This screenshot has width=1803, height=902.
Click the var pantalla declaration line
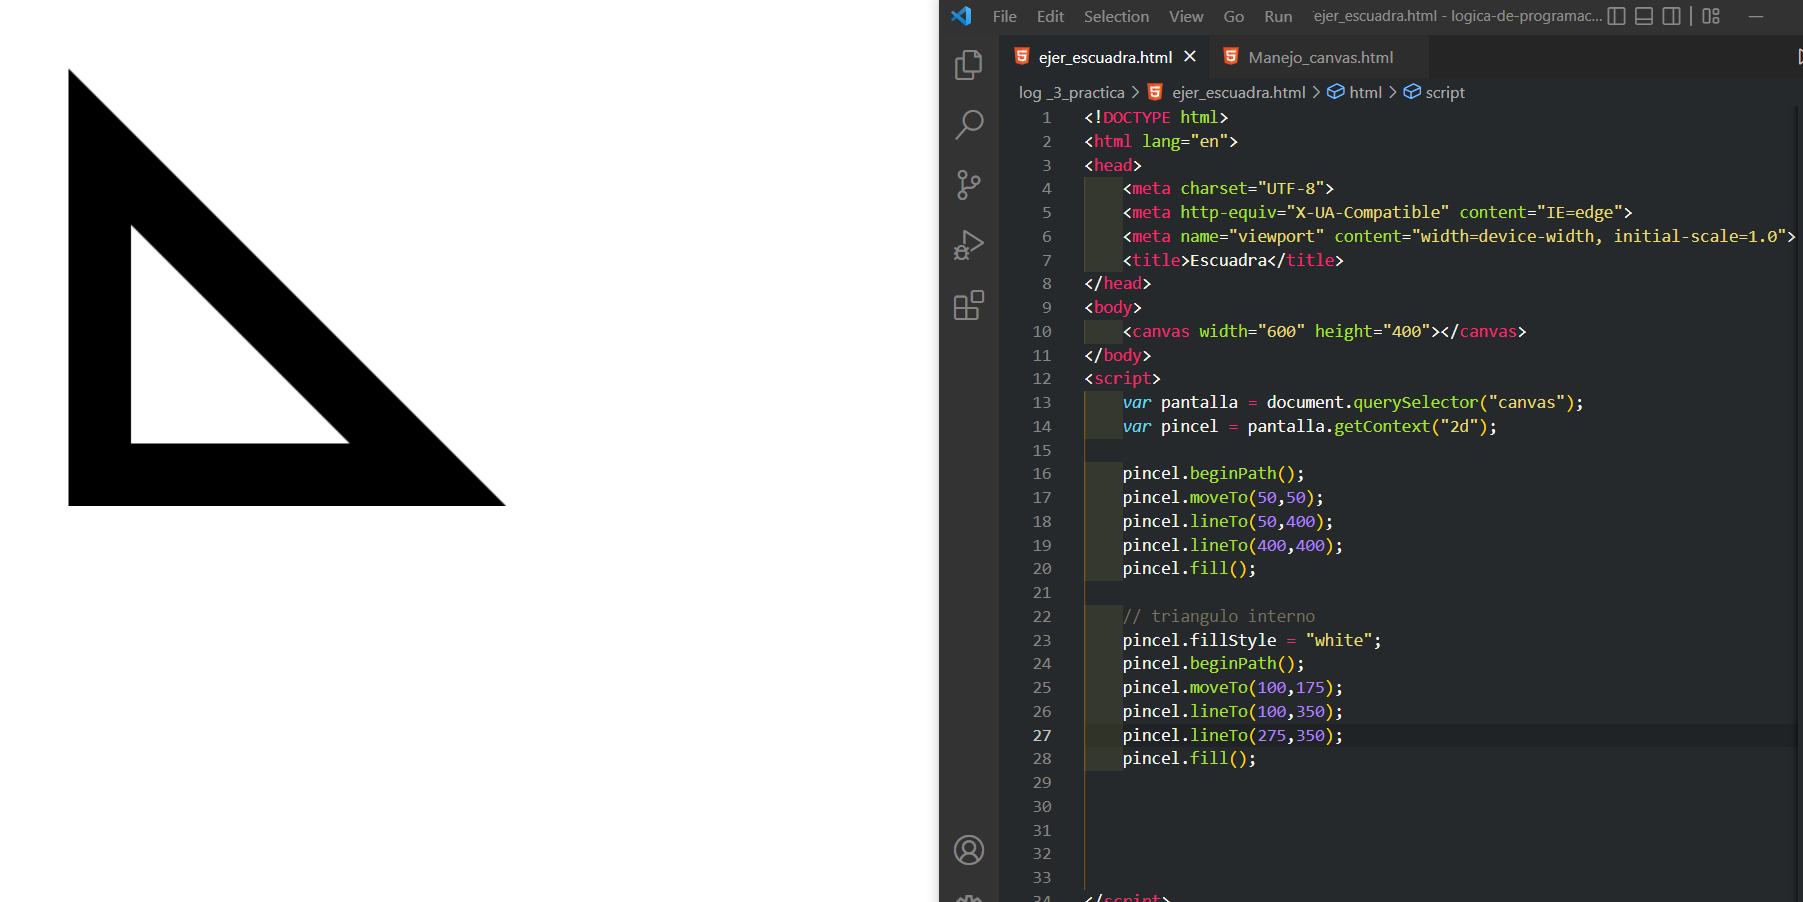click(x=1353, y=402)
